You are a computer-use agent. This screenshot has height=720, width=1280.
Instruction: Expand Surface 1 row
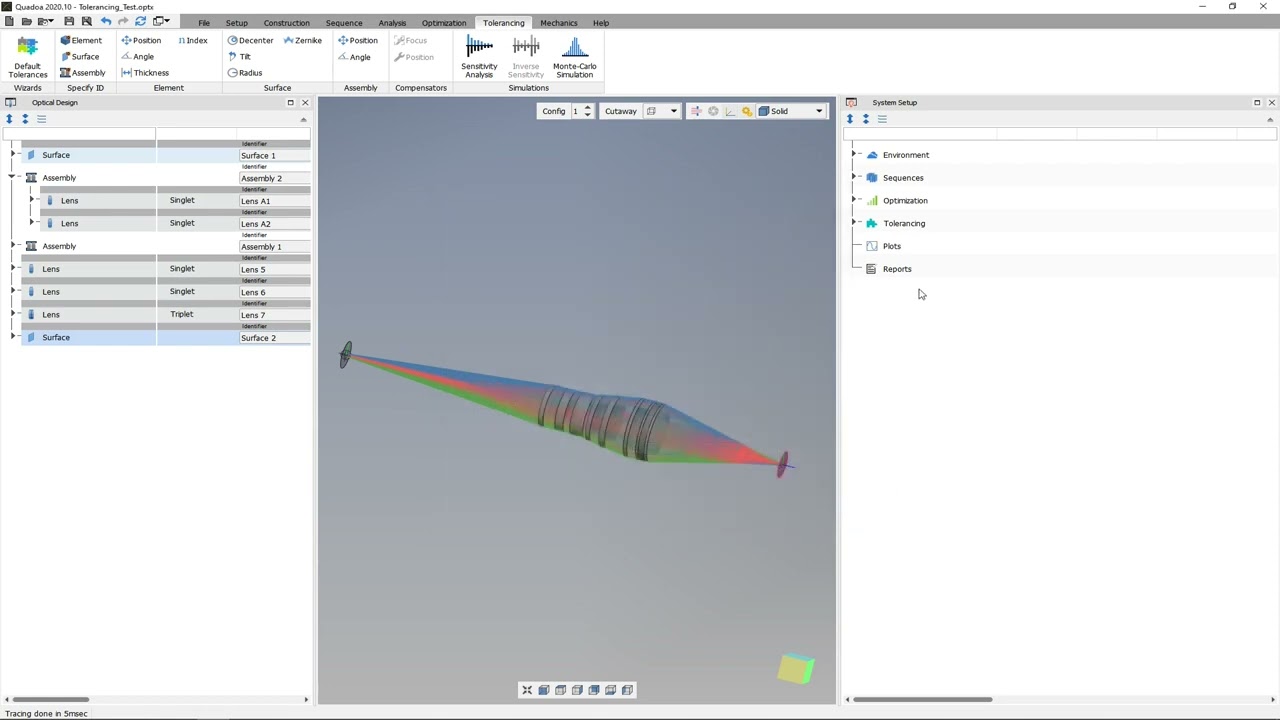click(x=13, y=155)
